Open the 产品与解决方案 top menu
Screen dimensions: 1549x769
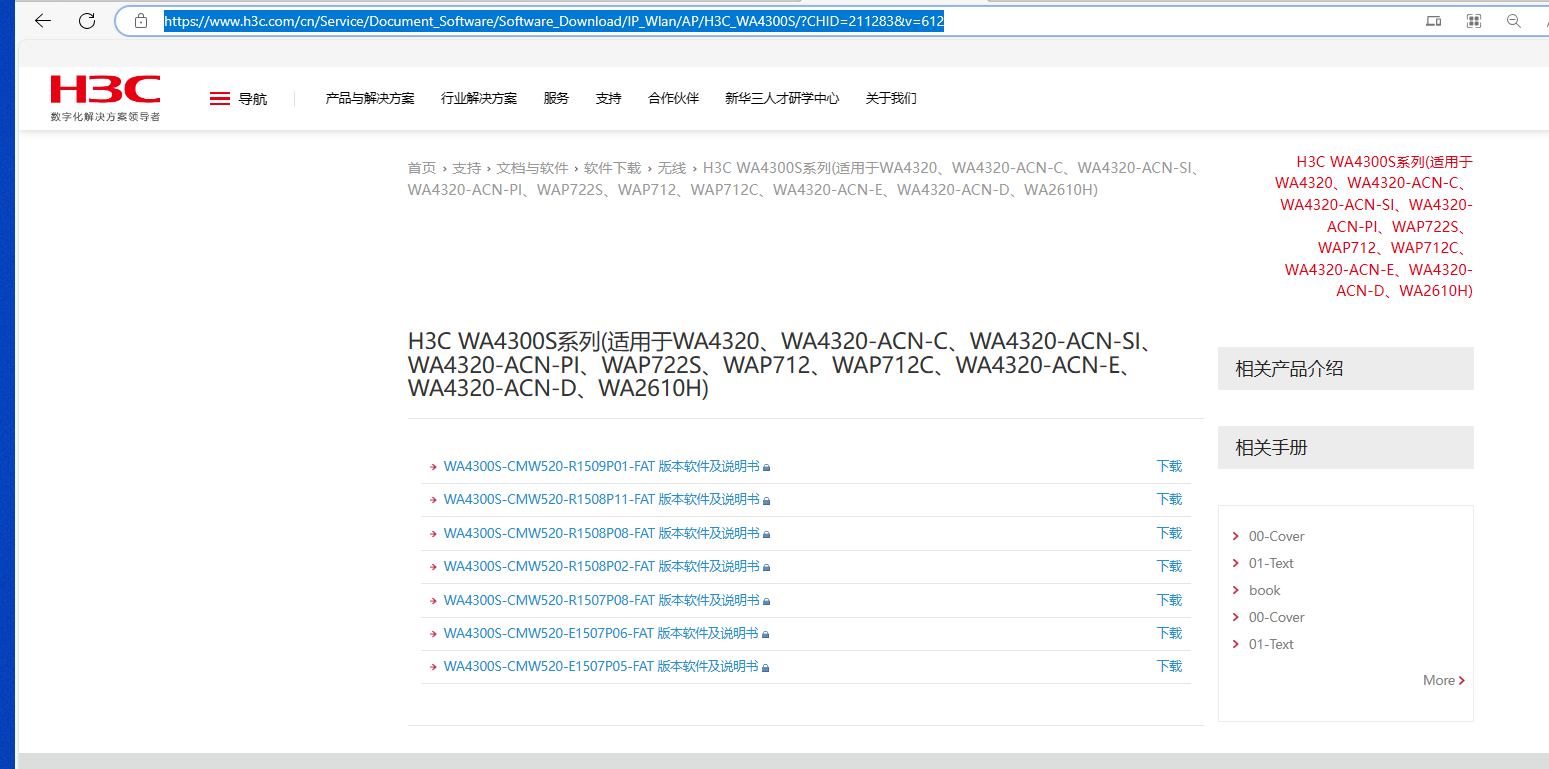(370, 98)
